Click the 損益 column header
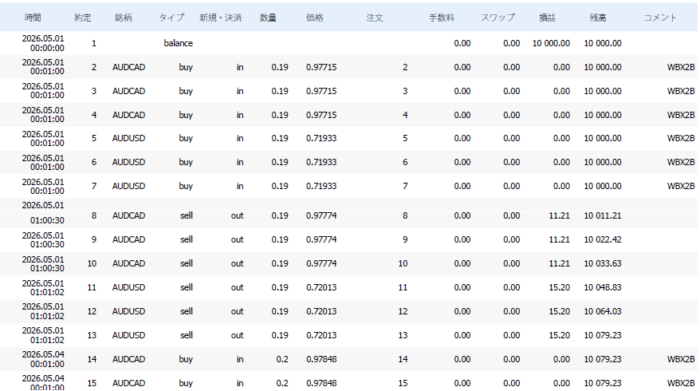 click(x=547, y=17)
